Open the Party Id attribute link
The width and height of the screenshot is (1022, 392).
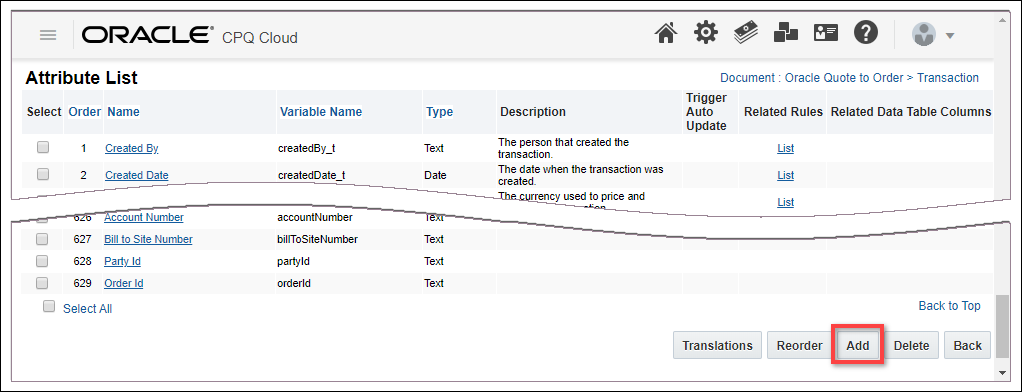[x=123, y=261]
